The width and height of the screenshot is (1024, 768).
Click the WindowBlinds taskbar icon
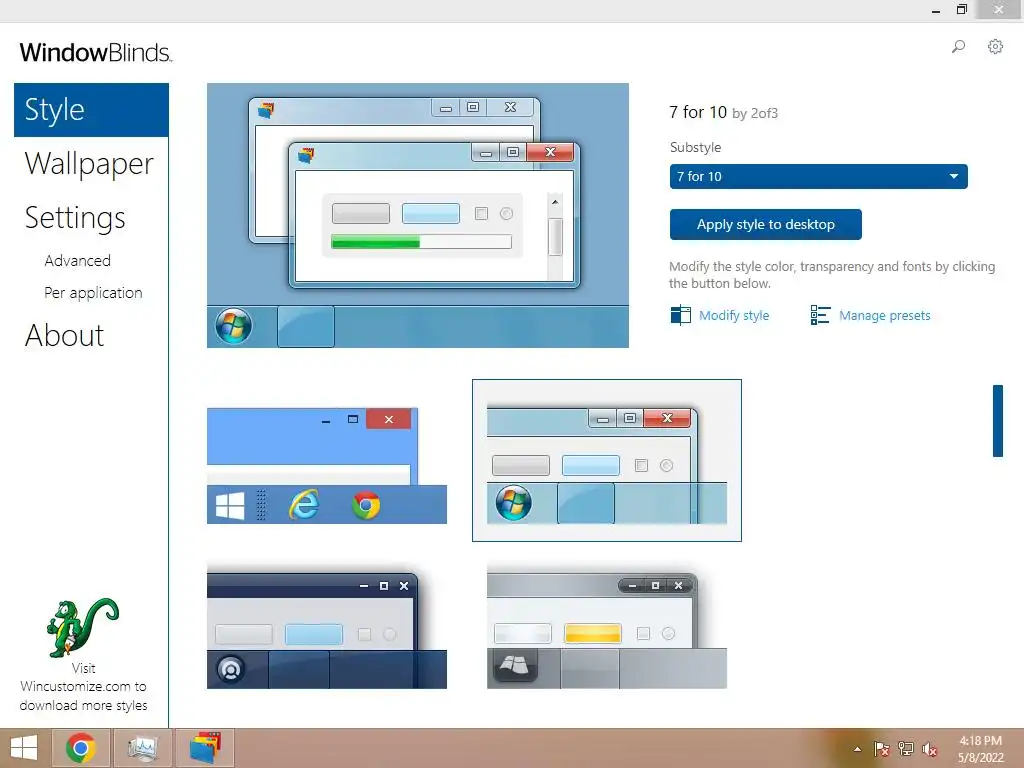pyautogui.click(x=205, y=748)
